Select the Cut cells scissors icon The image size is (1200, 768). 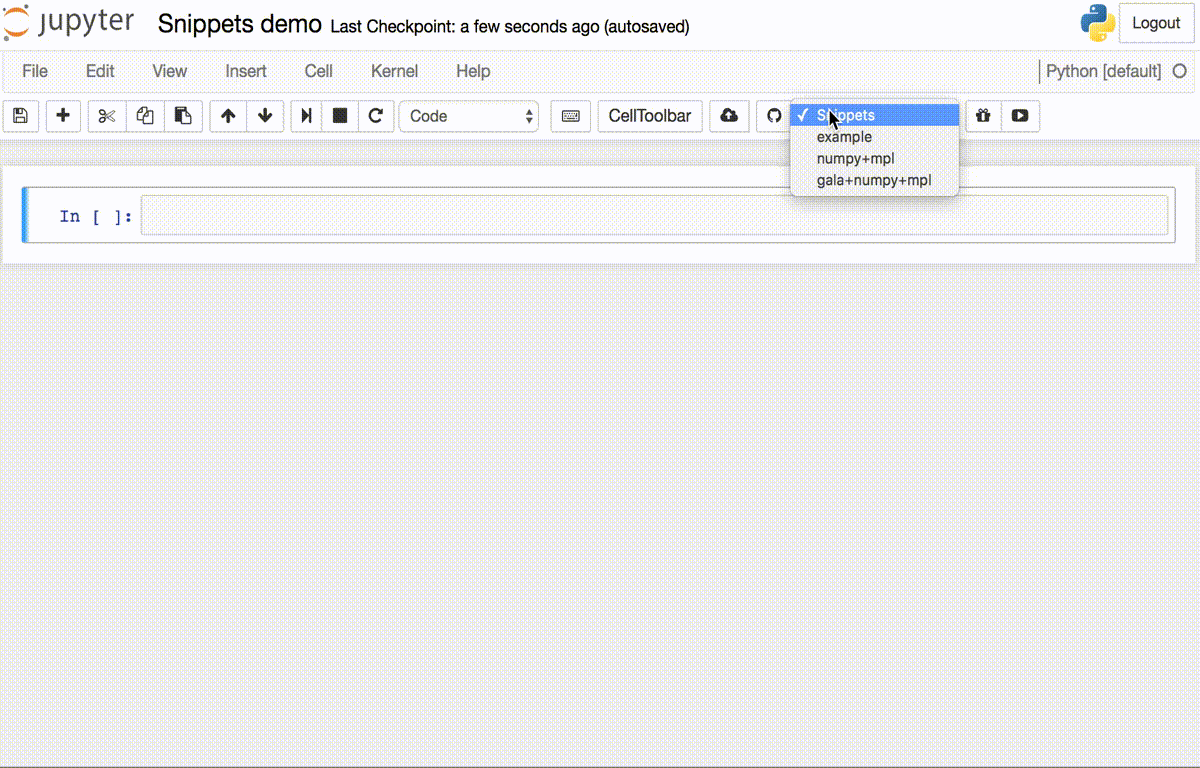pos(106,116)
